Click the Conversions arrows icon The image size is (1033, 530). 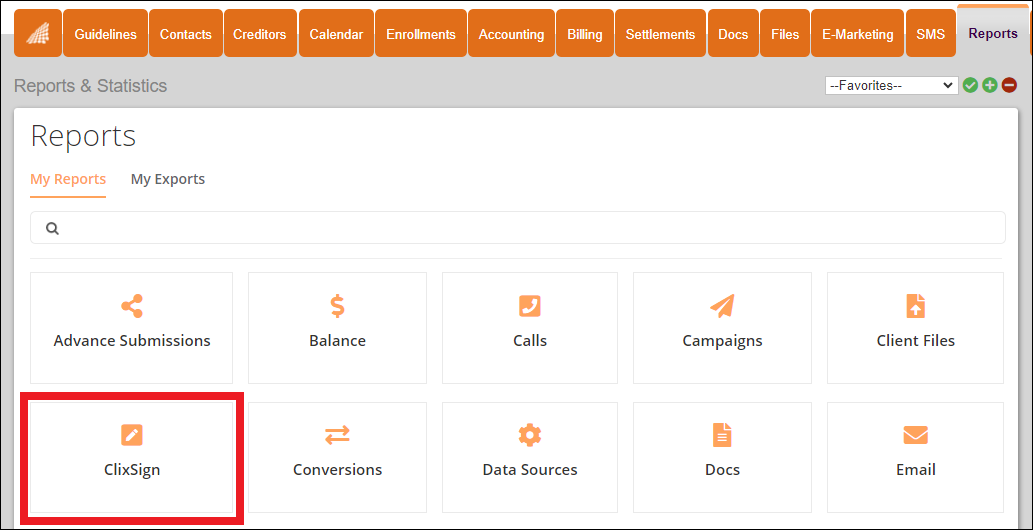[337, 435]
